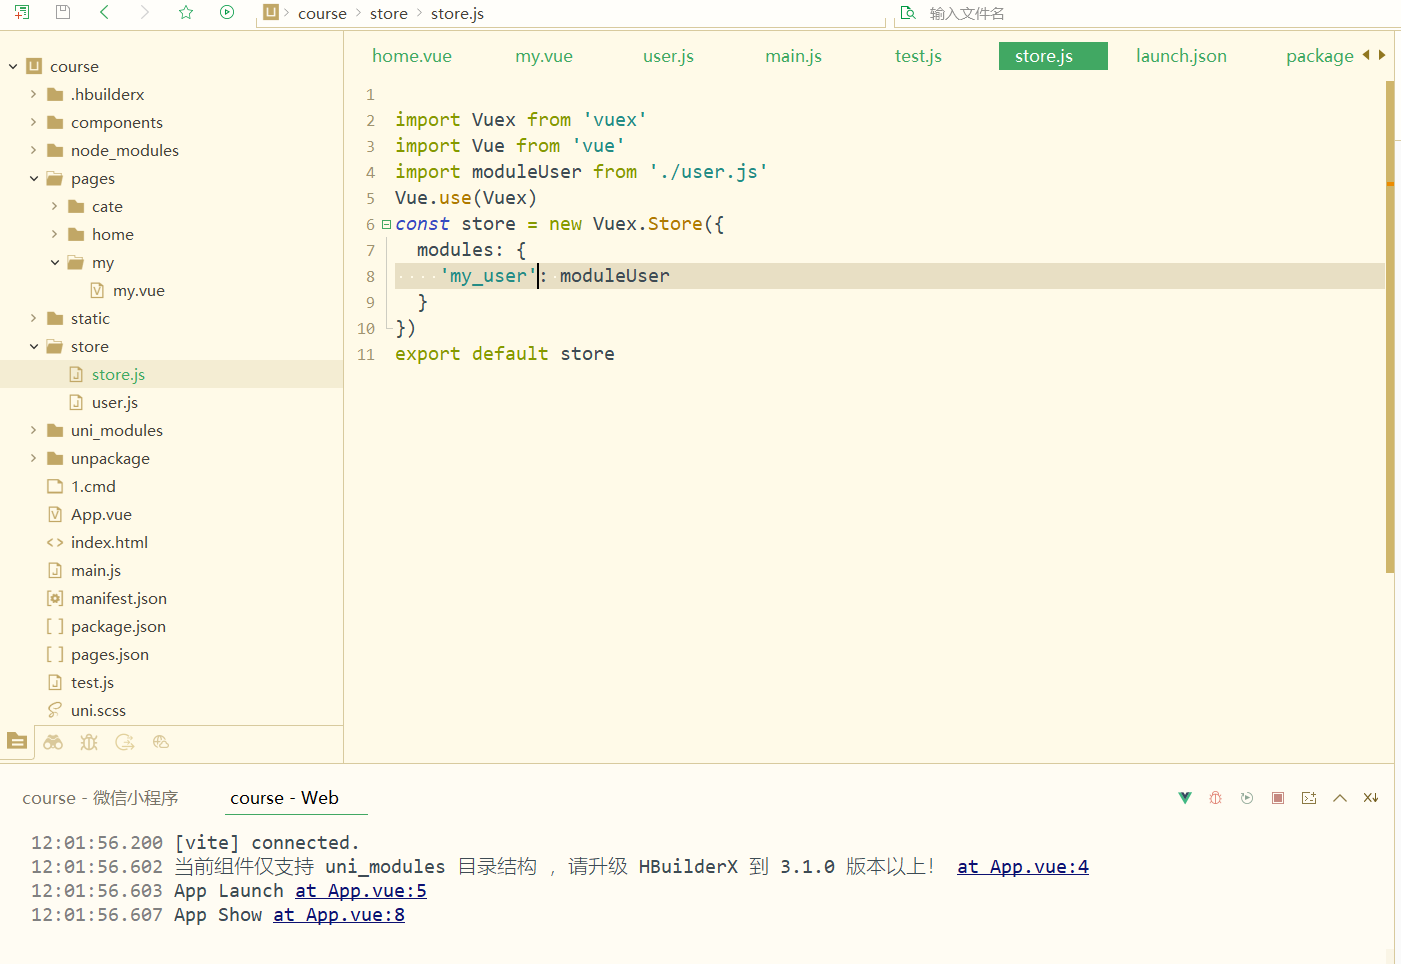Click the editor vertical scrollbar

coord(1390,326)
